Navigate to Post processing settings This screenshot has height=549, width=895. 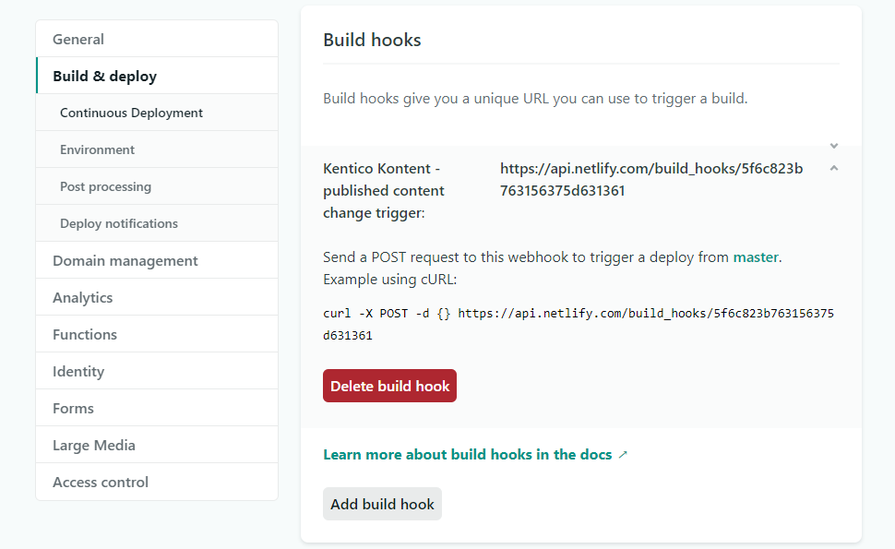(x=105, y=187)
